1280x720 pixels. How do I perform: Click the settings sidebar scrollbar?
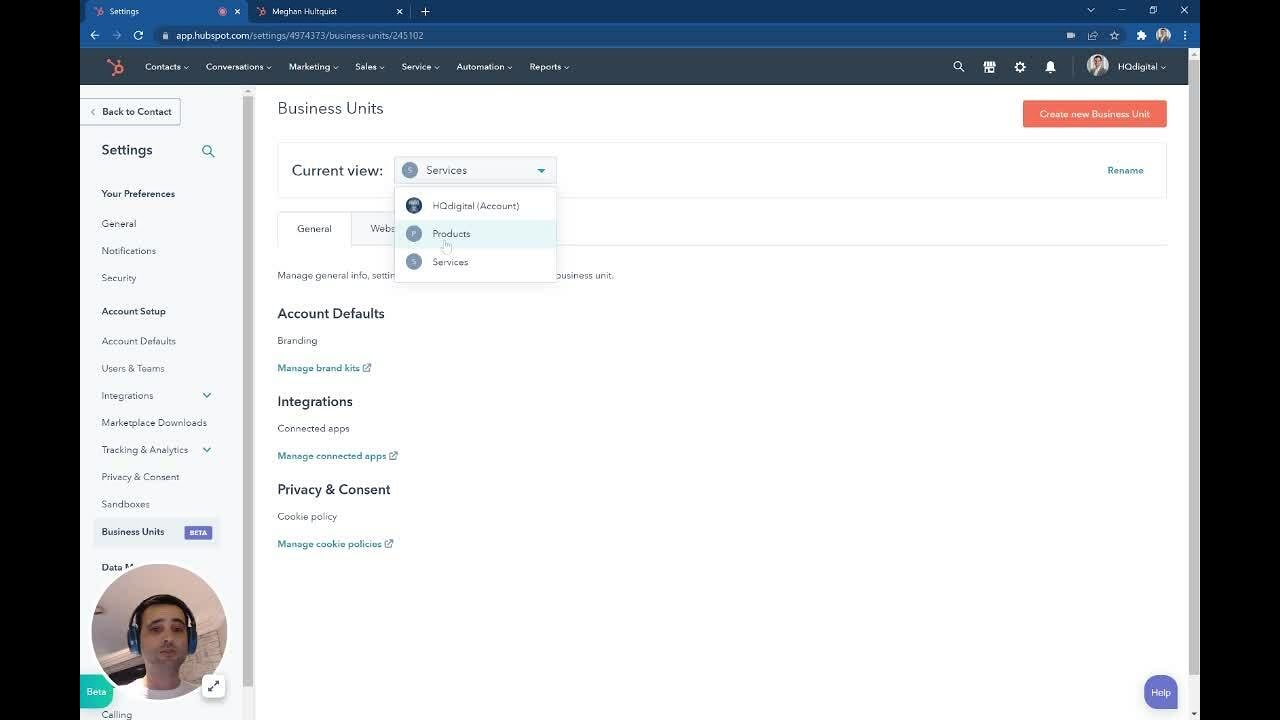[x=248, y=390]
